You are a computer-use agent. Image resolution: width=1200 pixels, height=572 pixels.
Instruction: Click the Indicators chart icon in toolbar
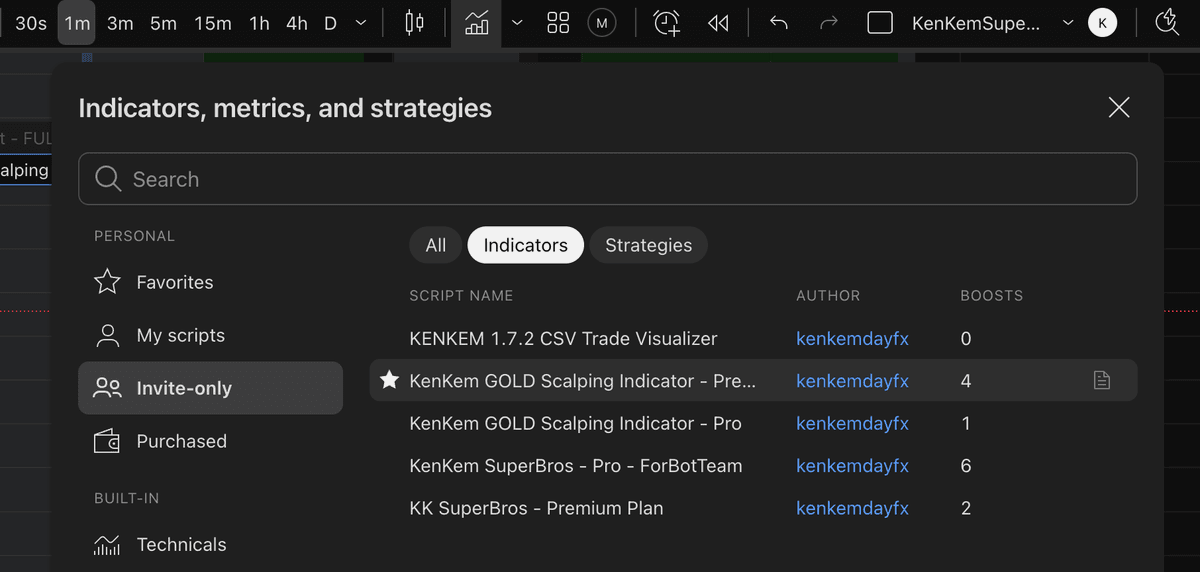(477, 23)
